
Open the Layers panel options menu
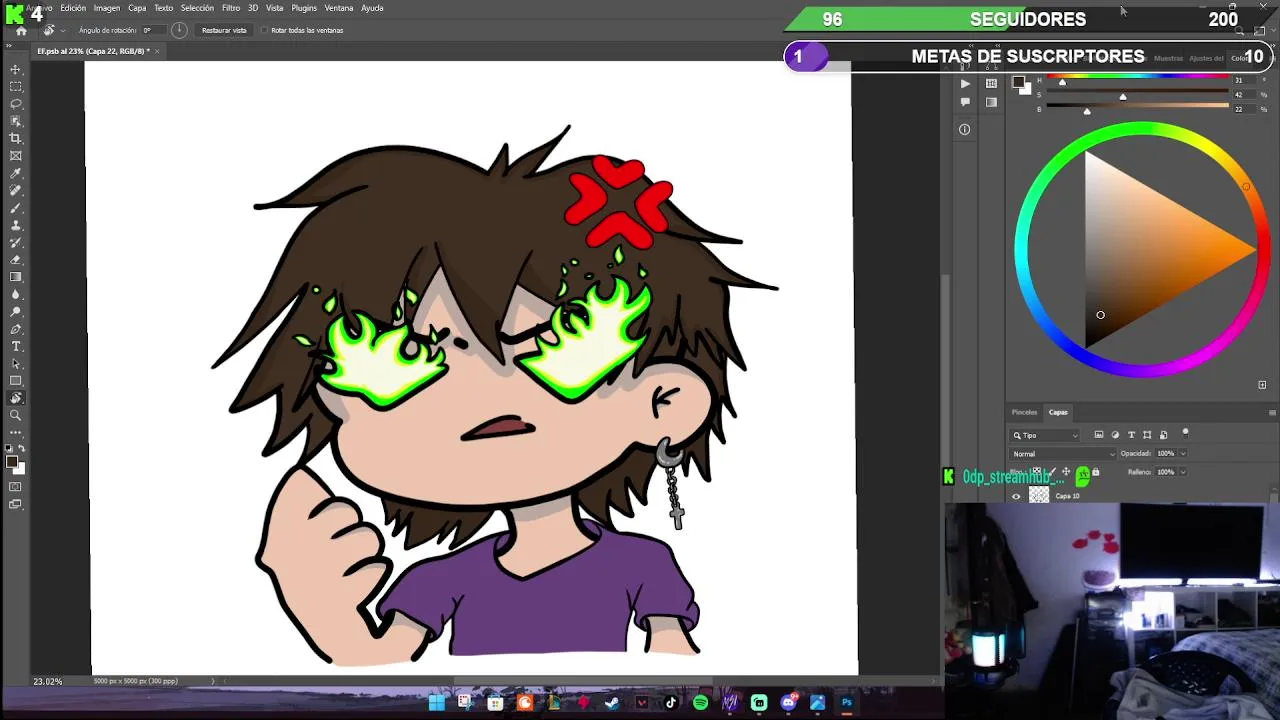point(1272,412)
